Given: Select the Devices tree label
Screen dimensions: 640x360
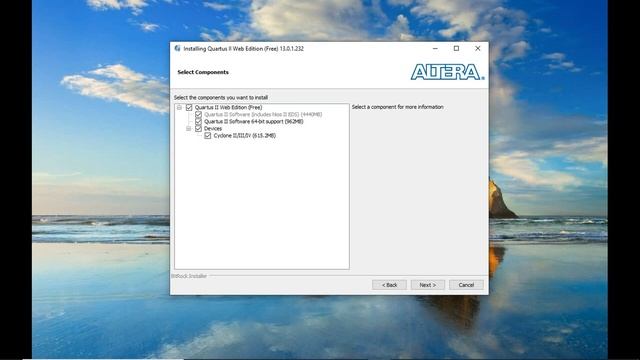Looking at the screenshot, I should click(x=213, y=129).
